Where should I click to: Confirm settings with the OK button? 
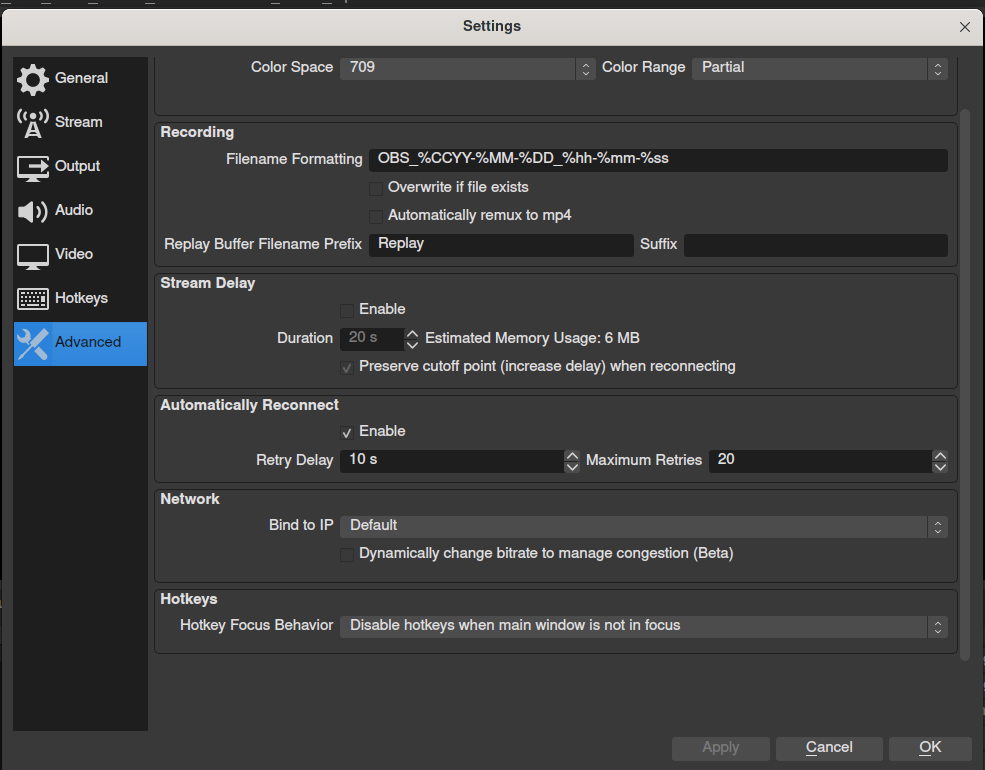929,747
